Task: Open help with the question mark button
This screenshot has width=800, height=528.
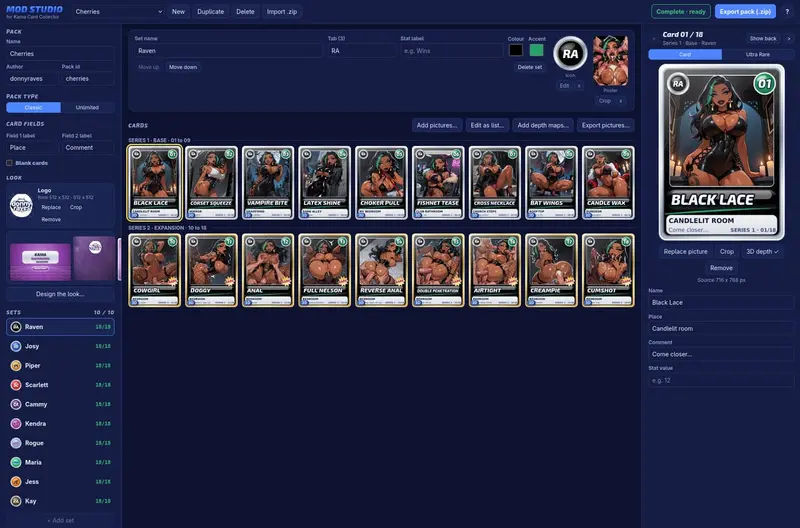Action: click(x=787, y=11)
